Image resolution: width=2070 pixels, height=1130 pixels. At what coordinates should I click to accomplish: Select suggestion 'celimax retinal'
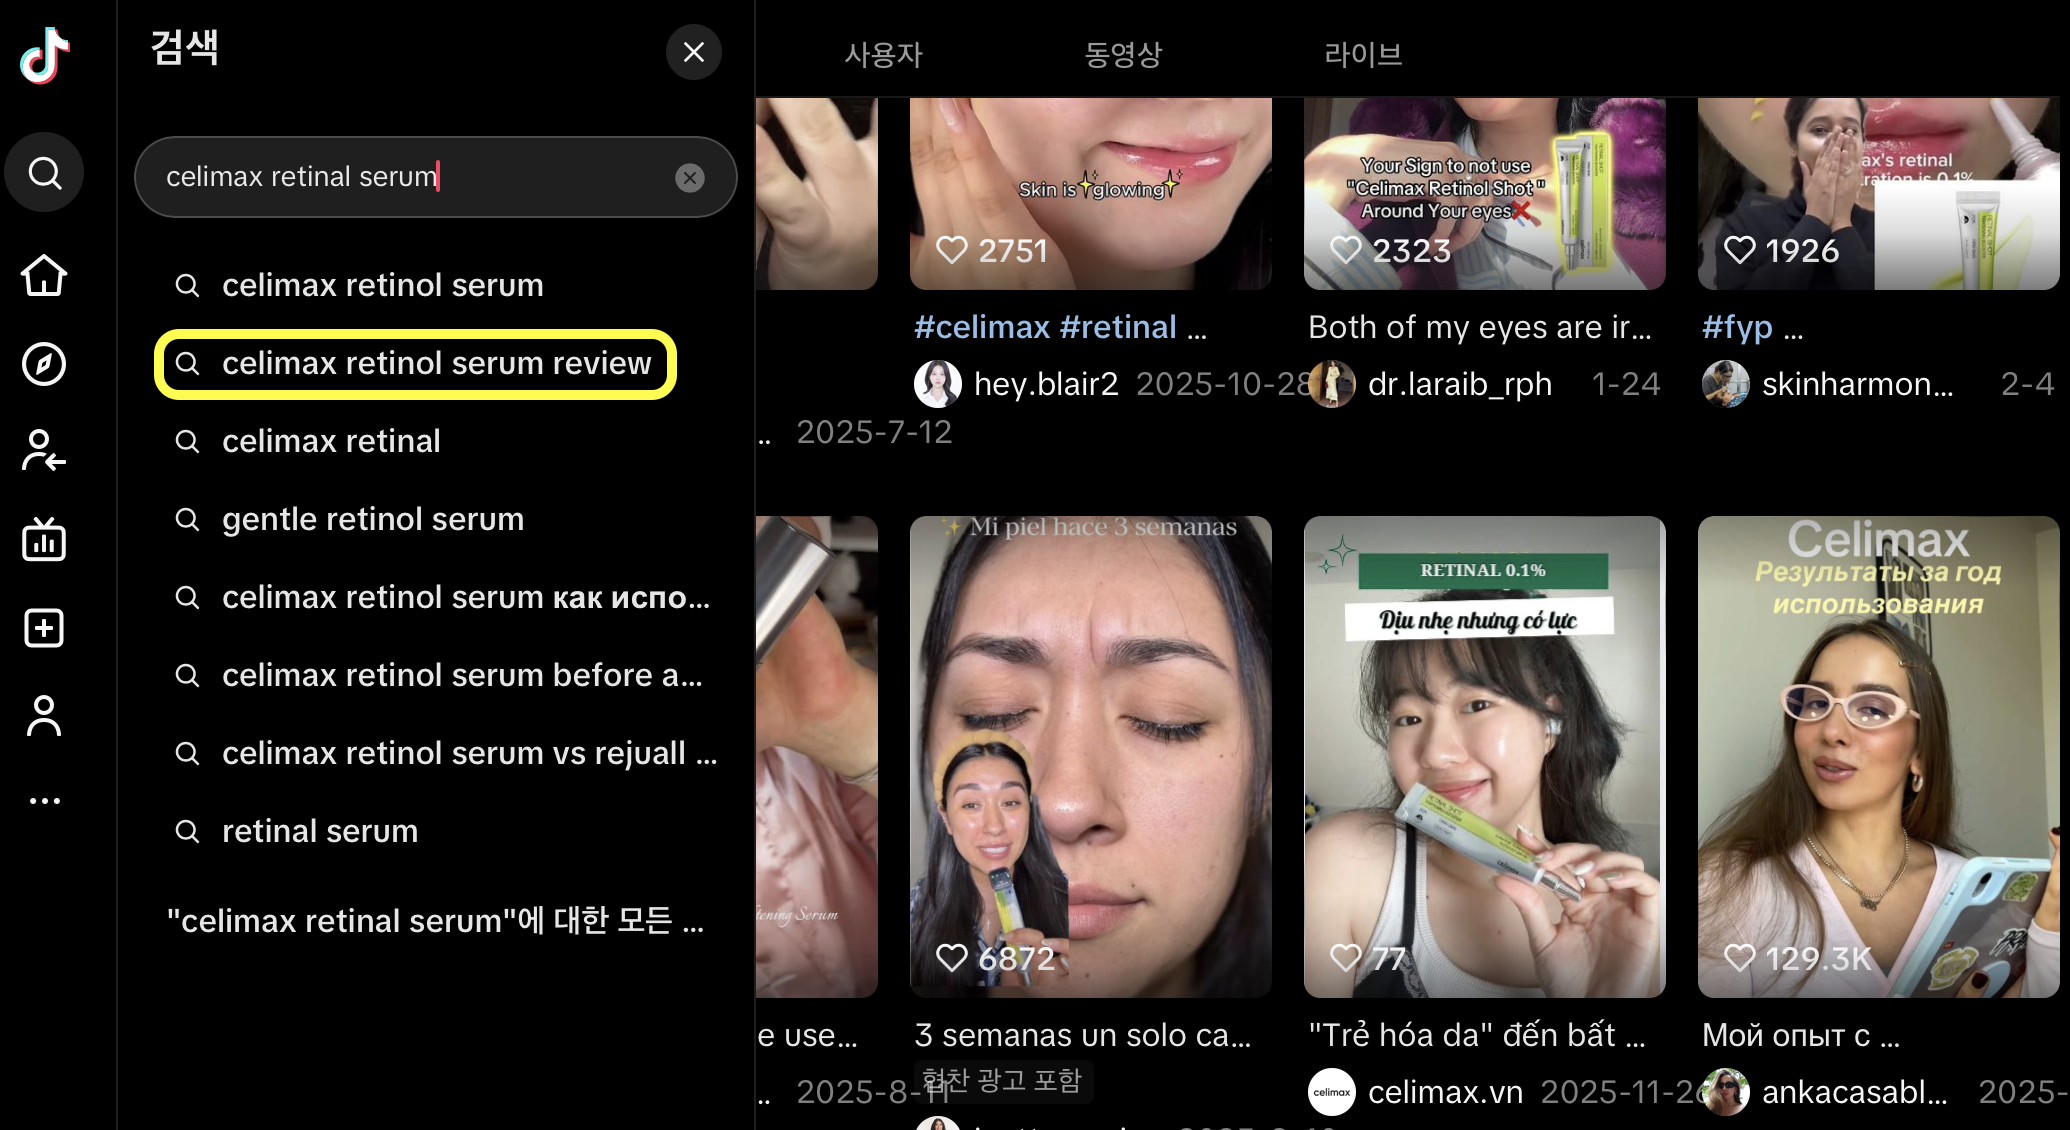(x=436, y=441)
